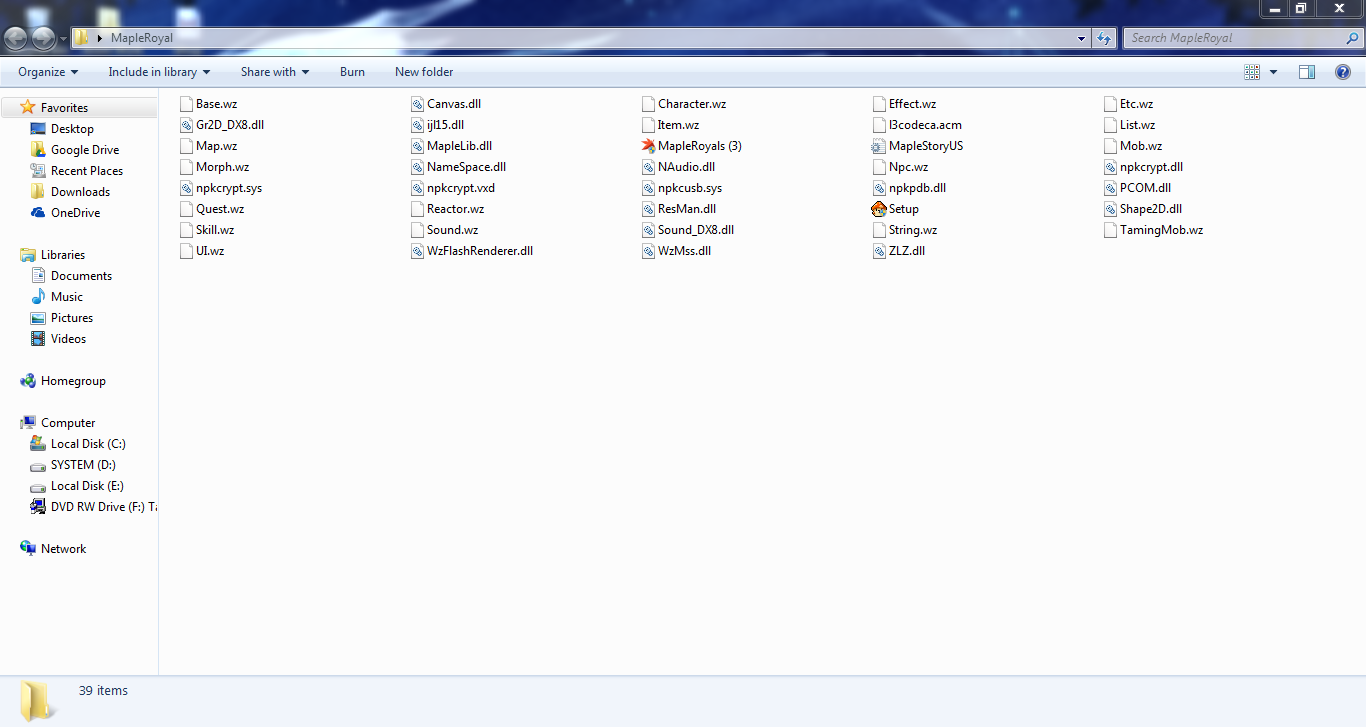Screen dimensions: 1366x727
Task: Select the MapleRoyals (3) application icon
Action: point(649,146)
